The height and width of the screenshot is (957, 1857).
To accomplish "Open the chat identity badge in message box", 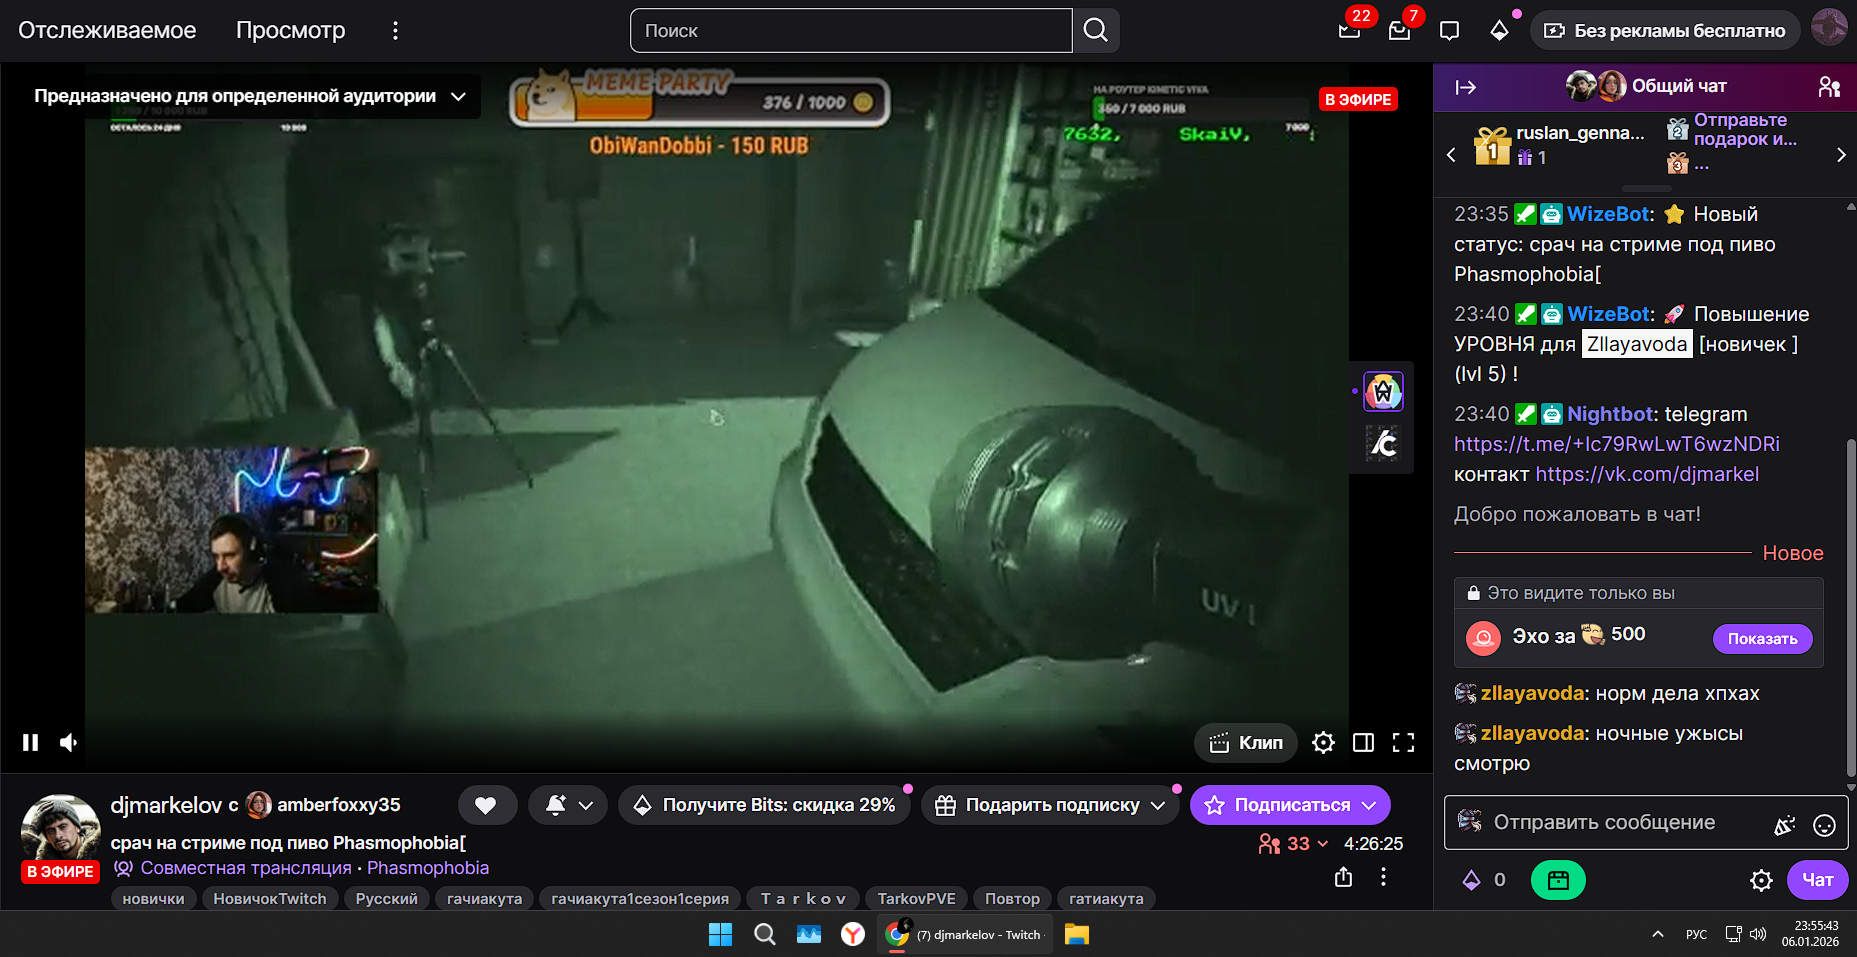I will pos(1469,822).
